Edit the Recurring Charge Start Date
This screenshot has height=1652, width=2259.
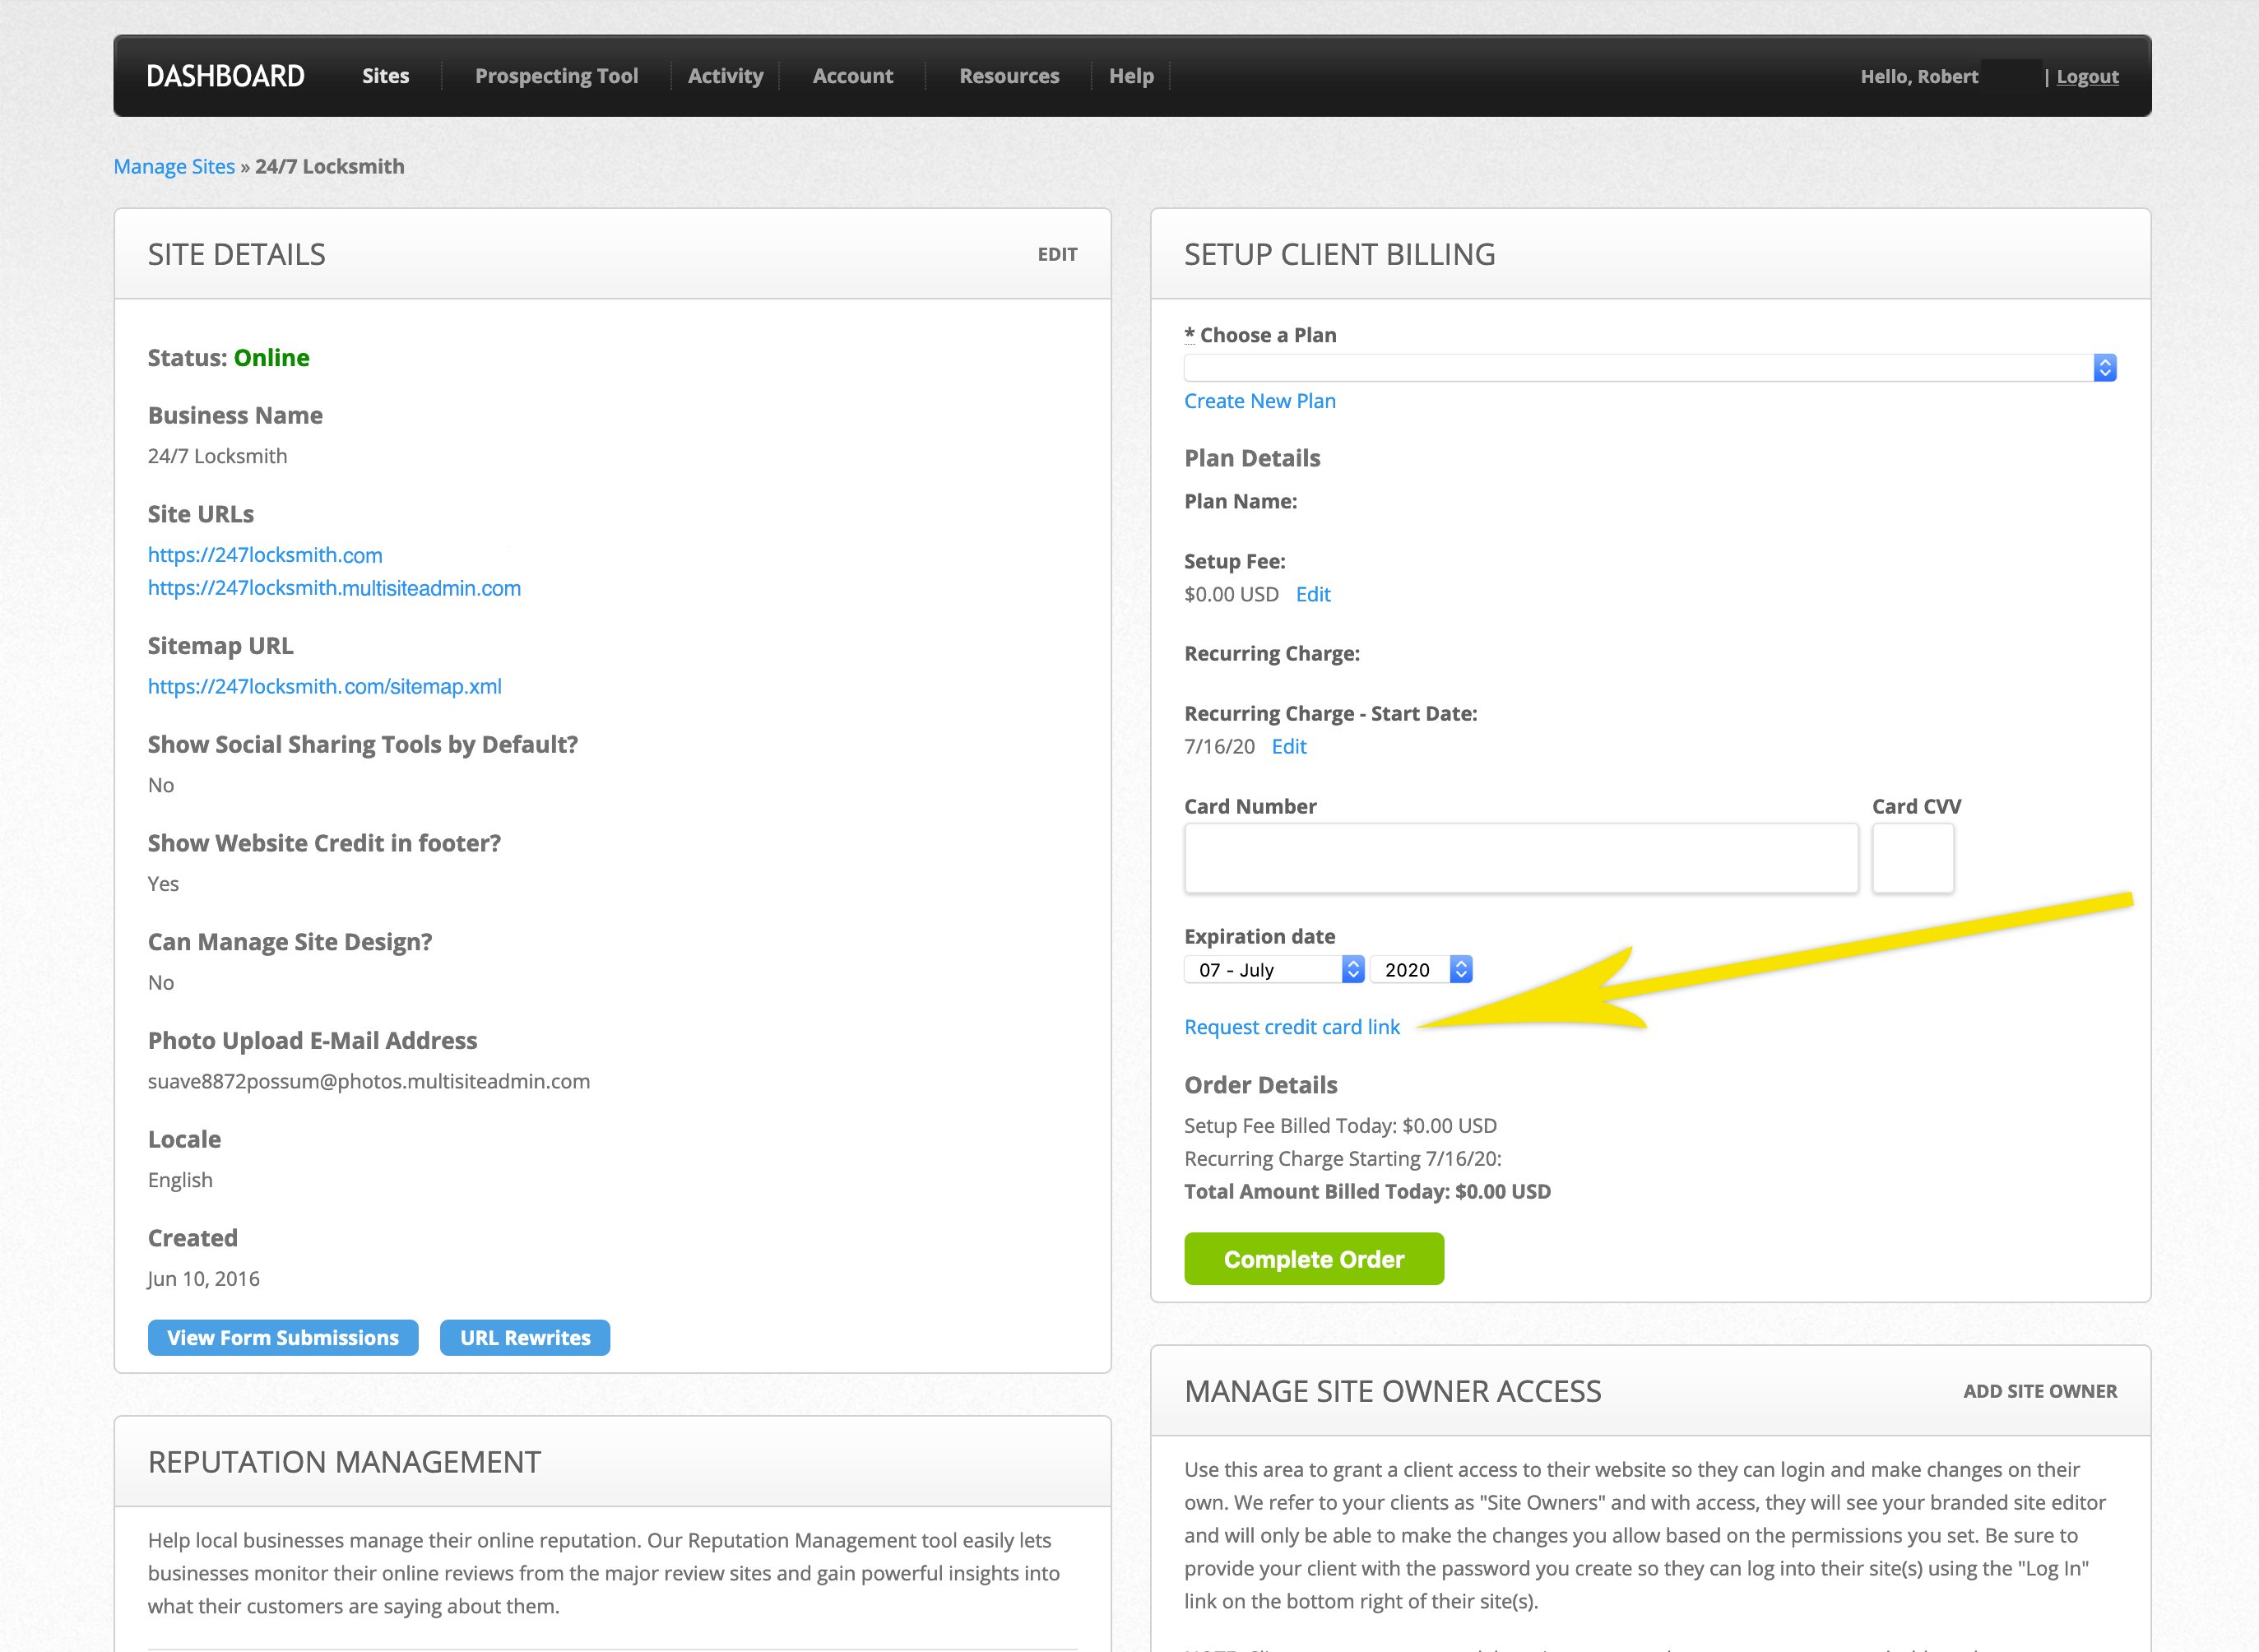point(1288,746)
